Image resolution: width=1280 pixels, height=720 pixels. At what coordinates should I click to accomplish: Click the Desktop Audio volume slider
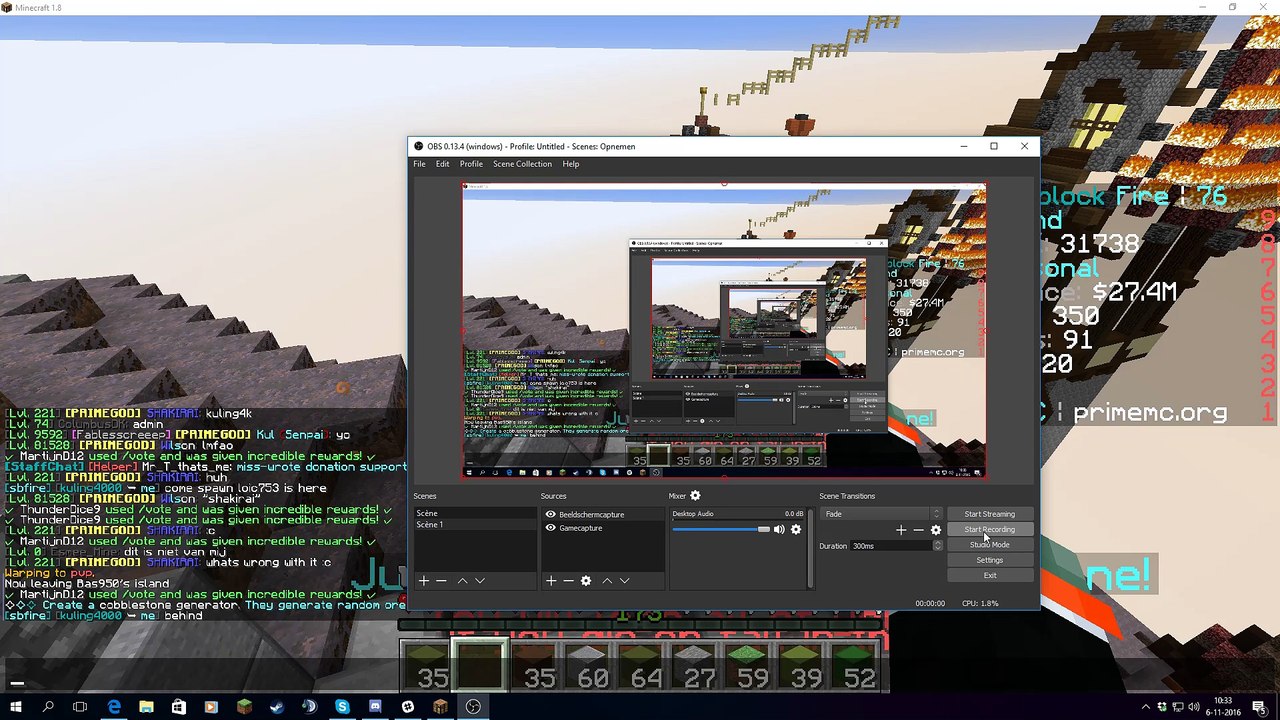pyautogui.click(x=721, y=529)
